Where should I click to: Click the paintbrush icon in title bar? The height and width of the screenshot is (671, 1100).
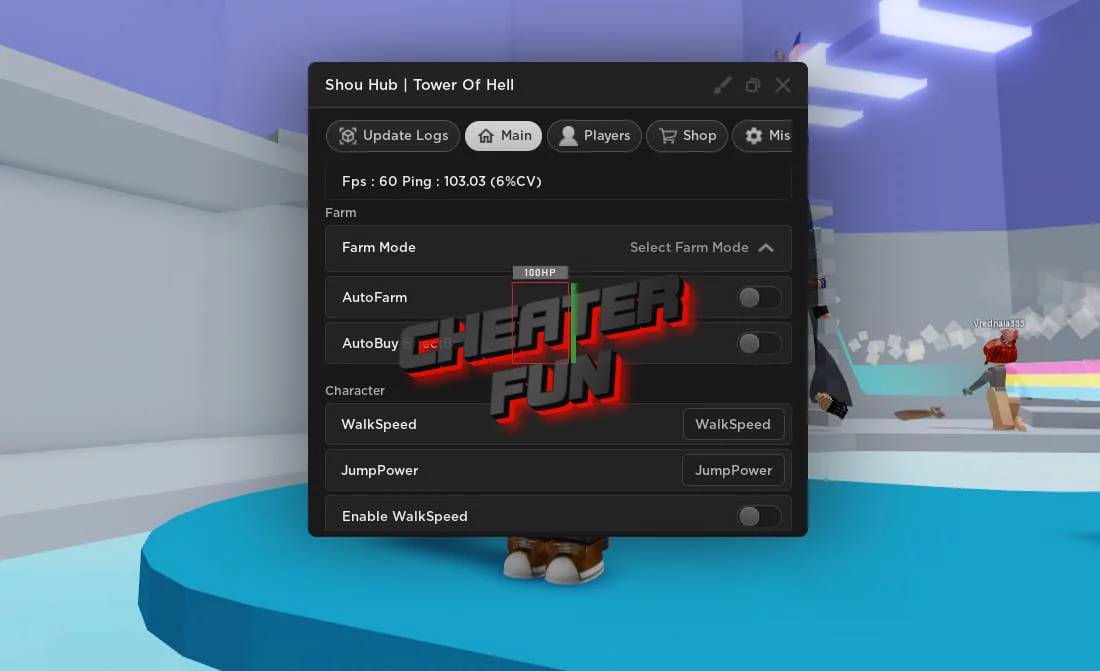pyautogui.click(x=723, y=85)
